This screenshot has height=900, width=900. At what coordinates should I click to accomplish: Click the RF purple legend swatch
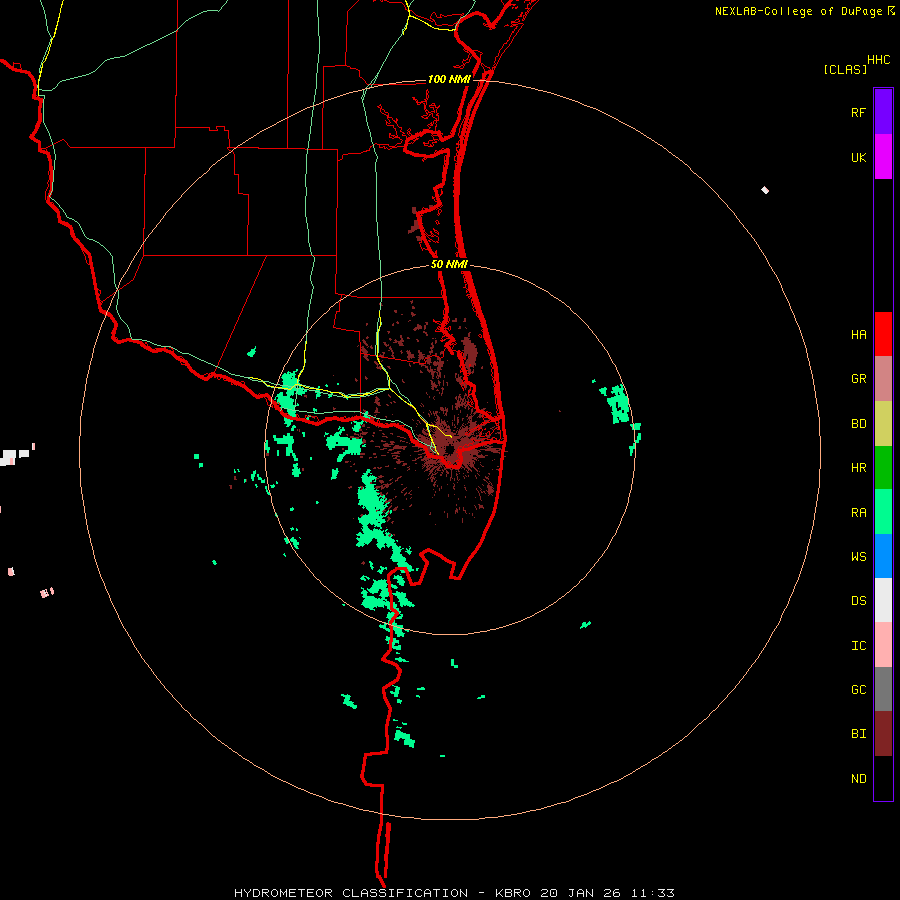click(883, 112)
